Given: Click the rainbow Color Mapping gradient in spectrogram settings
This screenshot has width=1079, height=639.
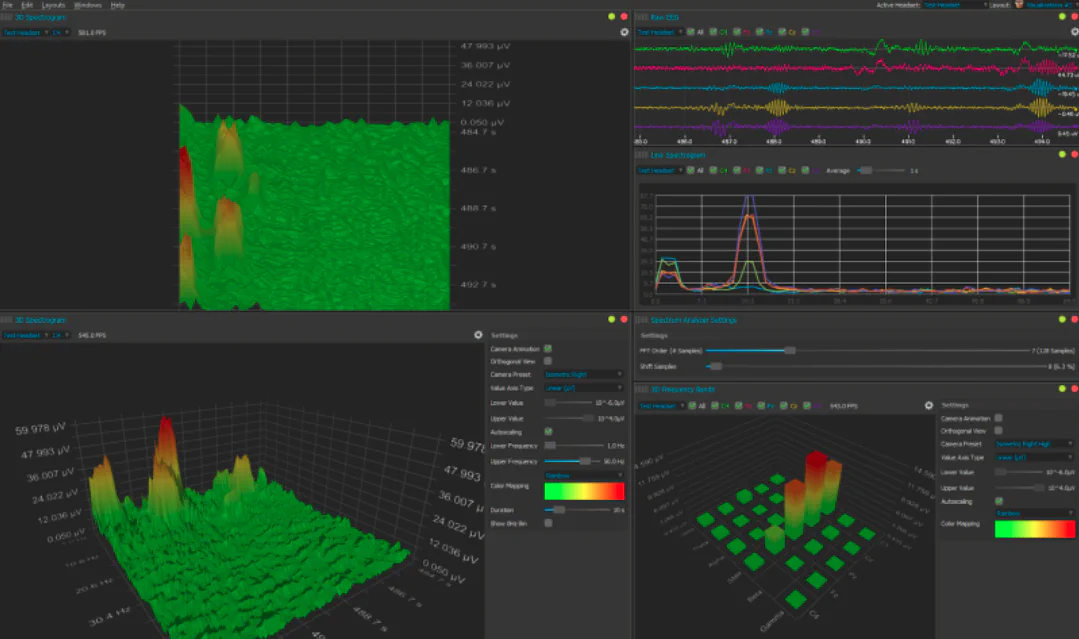Looking at the screenshot, I should 584,491.
